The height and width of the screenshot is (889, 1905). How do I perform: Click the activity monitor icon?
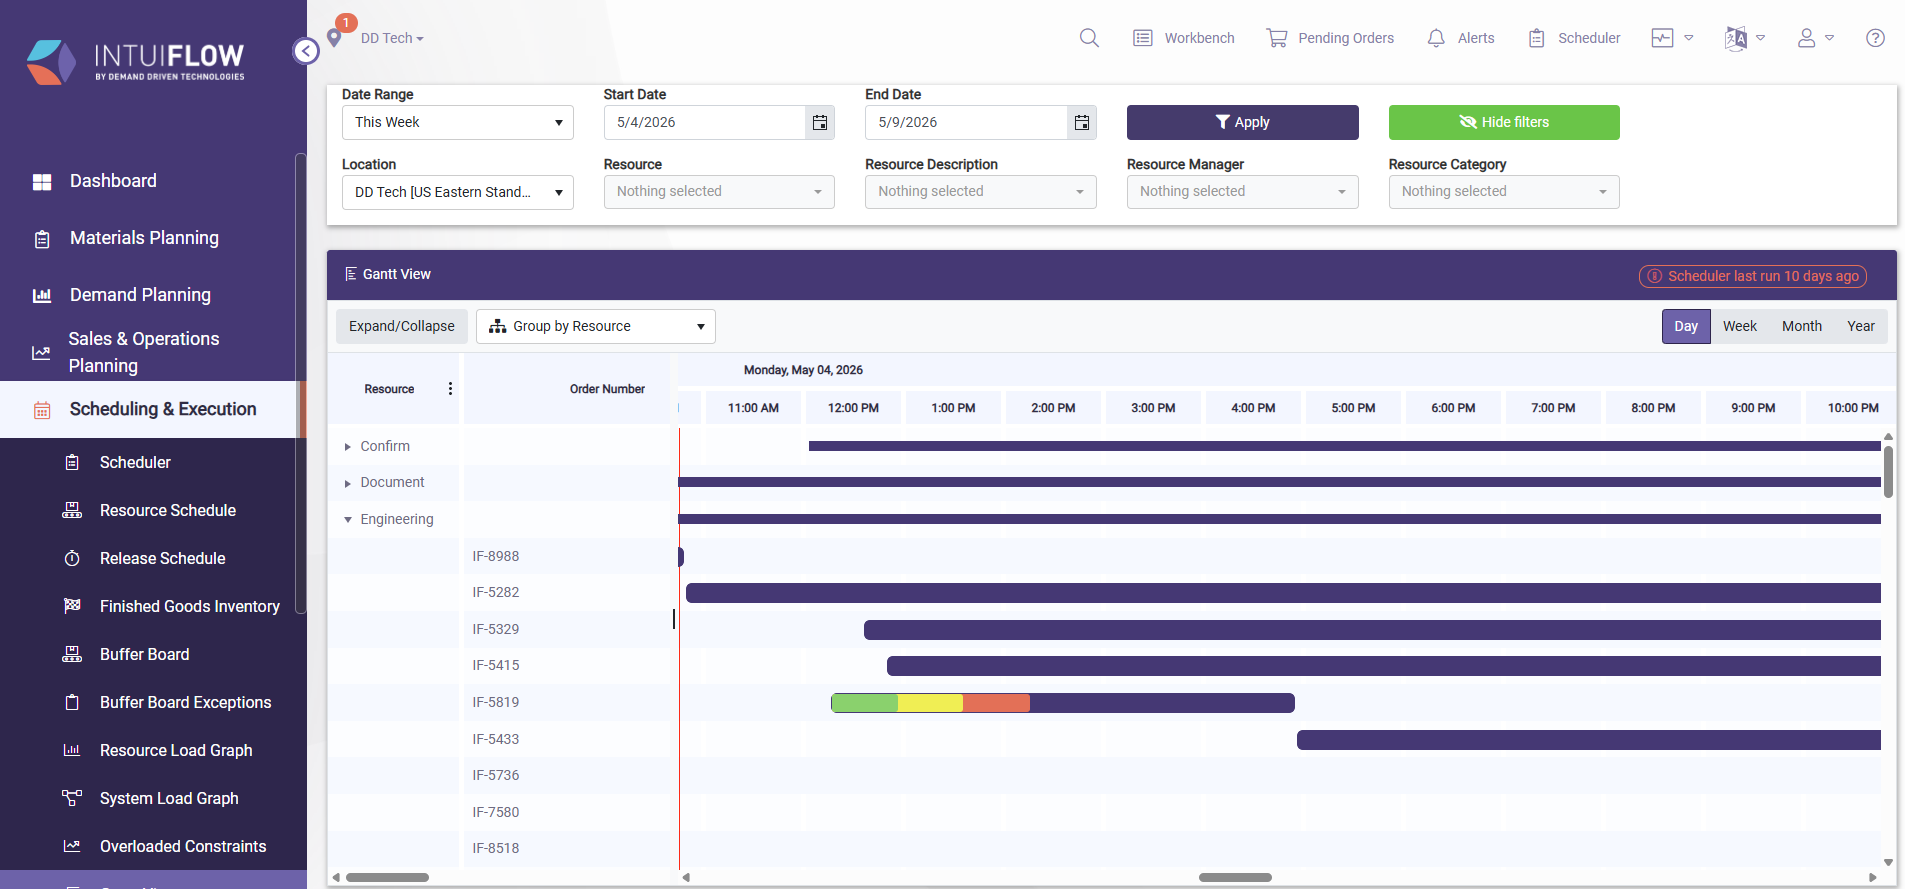tap(1662, 38)
